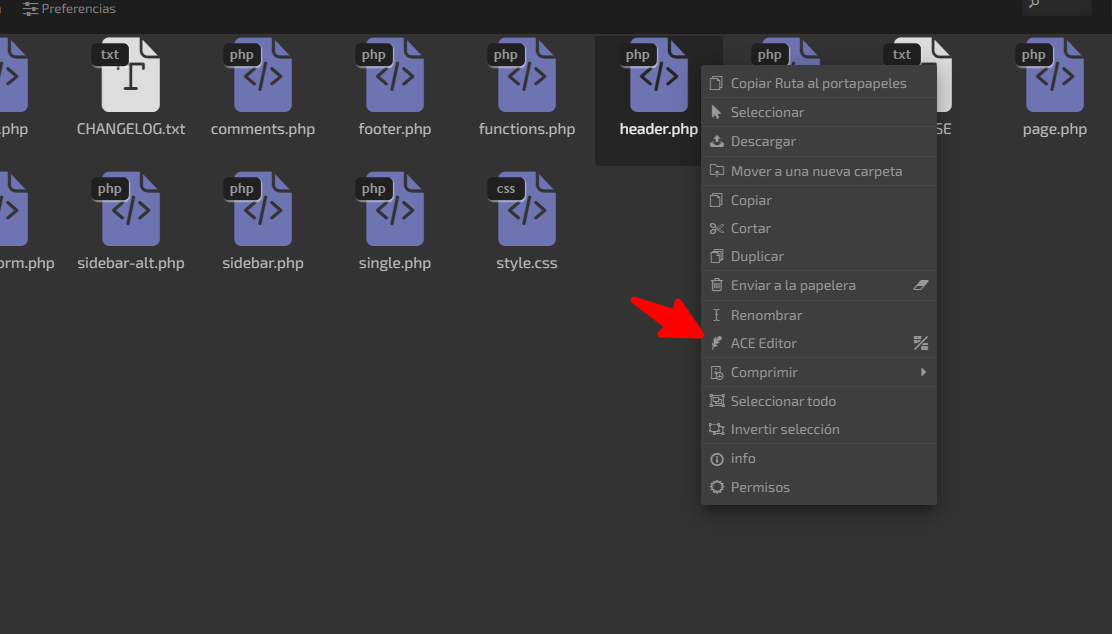
Task: Choose Enviar a la papelera
Action: [x=818, y=285]
